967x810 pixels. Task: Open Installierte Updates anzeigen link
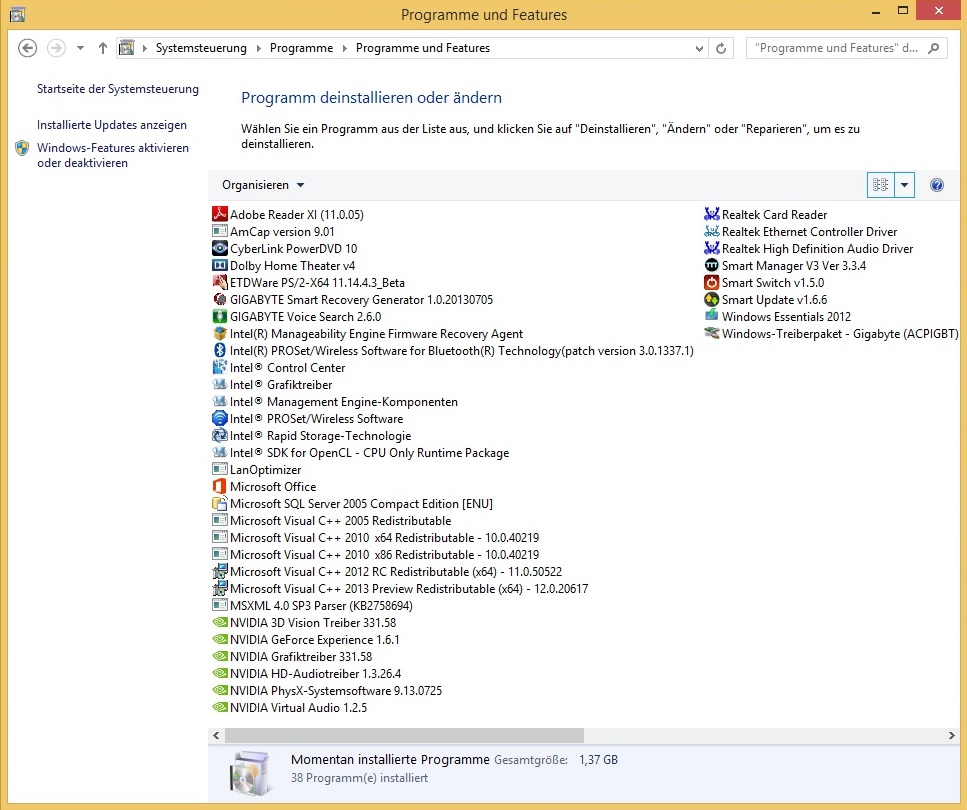[112, 125]
